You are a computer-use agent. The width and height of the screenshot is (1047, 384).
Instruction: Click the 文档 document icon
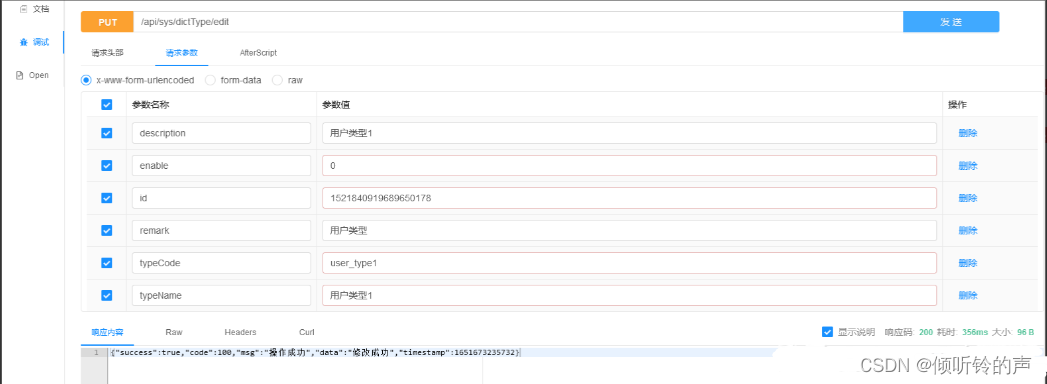23,9
